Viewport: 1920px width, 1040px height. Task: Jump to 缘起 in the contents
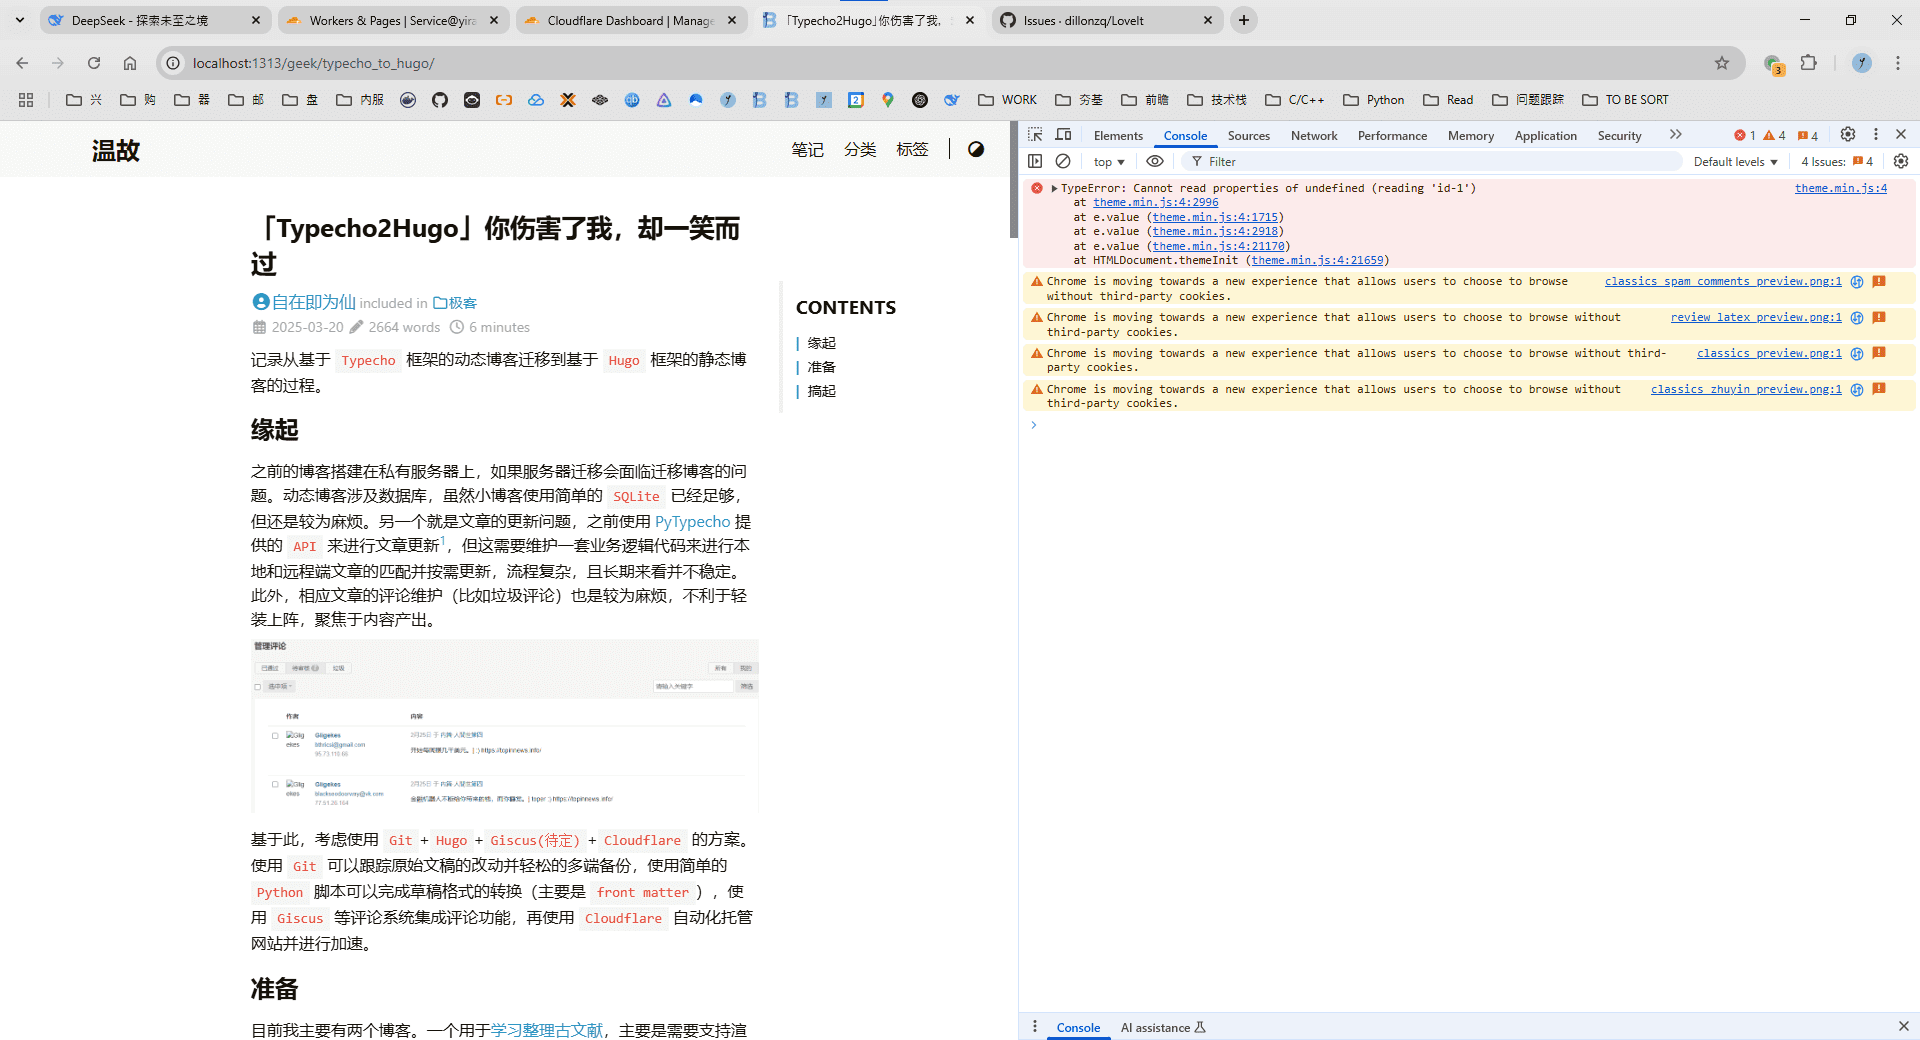pos(822,343)
